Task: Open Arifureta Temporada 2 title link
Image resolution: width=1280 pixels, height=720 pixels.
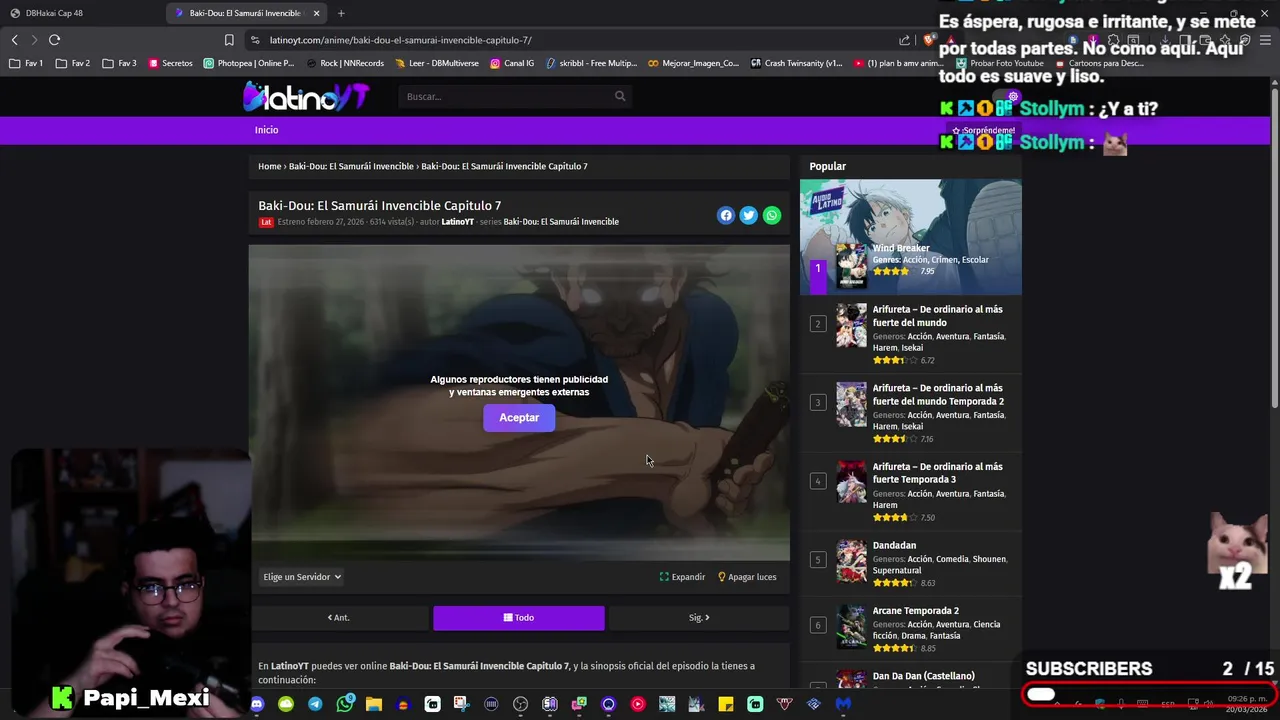Action: click(938, 394)
